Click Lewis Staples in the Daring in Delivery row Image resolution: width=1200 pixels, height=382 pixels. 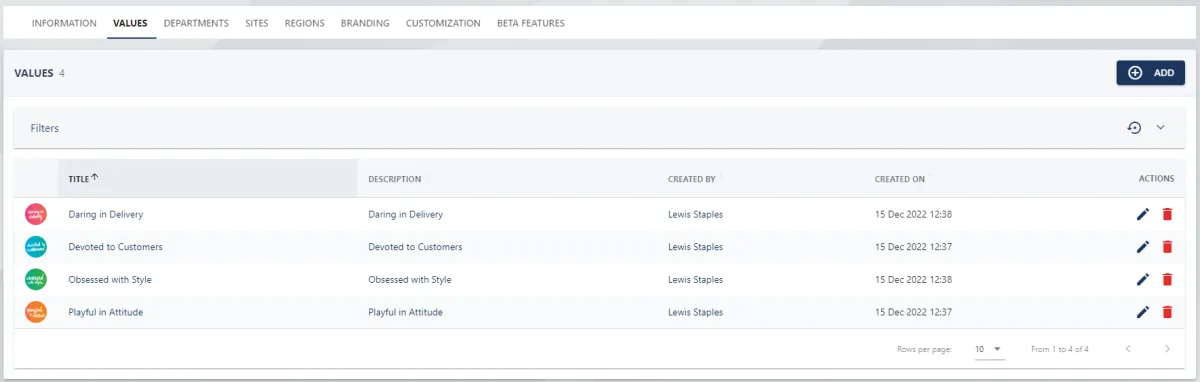click(695, 214)
